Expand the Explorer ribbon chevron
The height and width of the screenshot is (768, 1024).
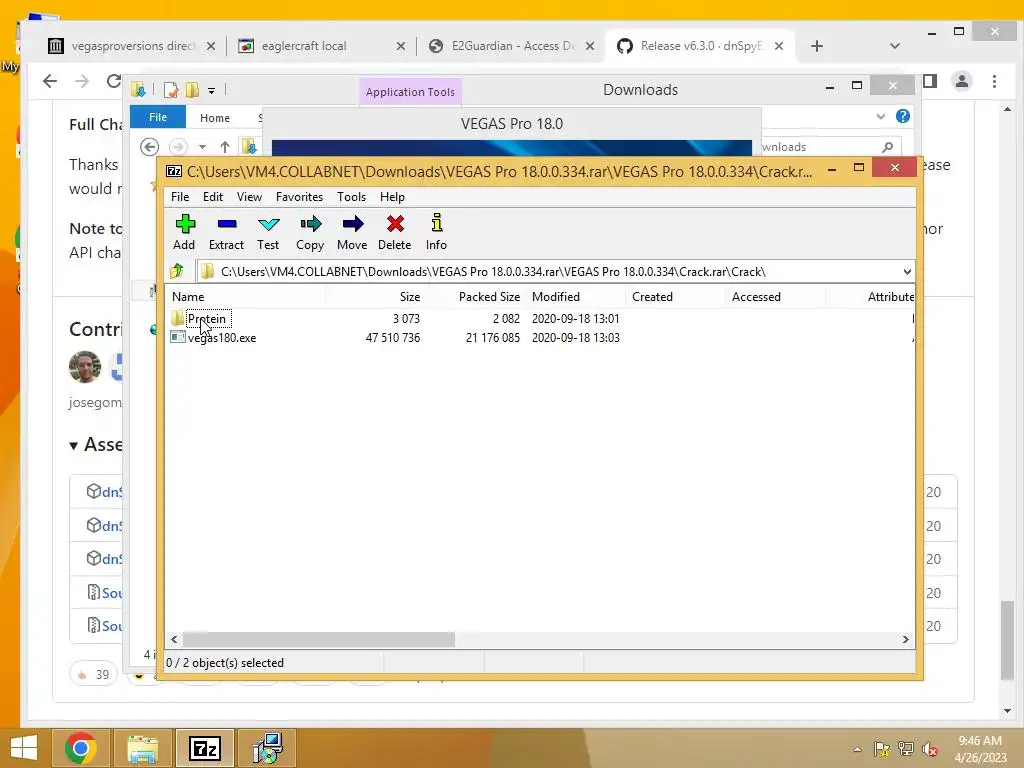880,116
